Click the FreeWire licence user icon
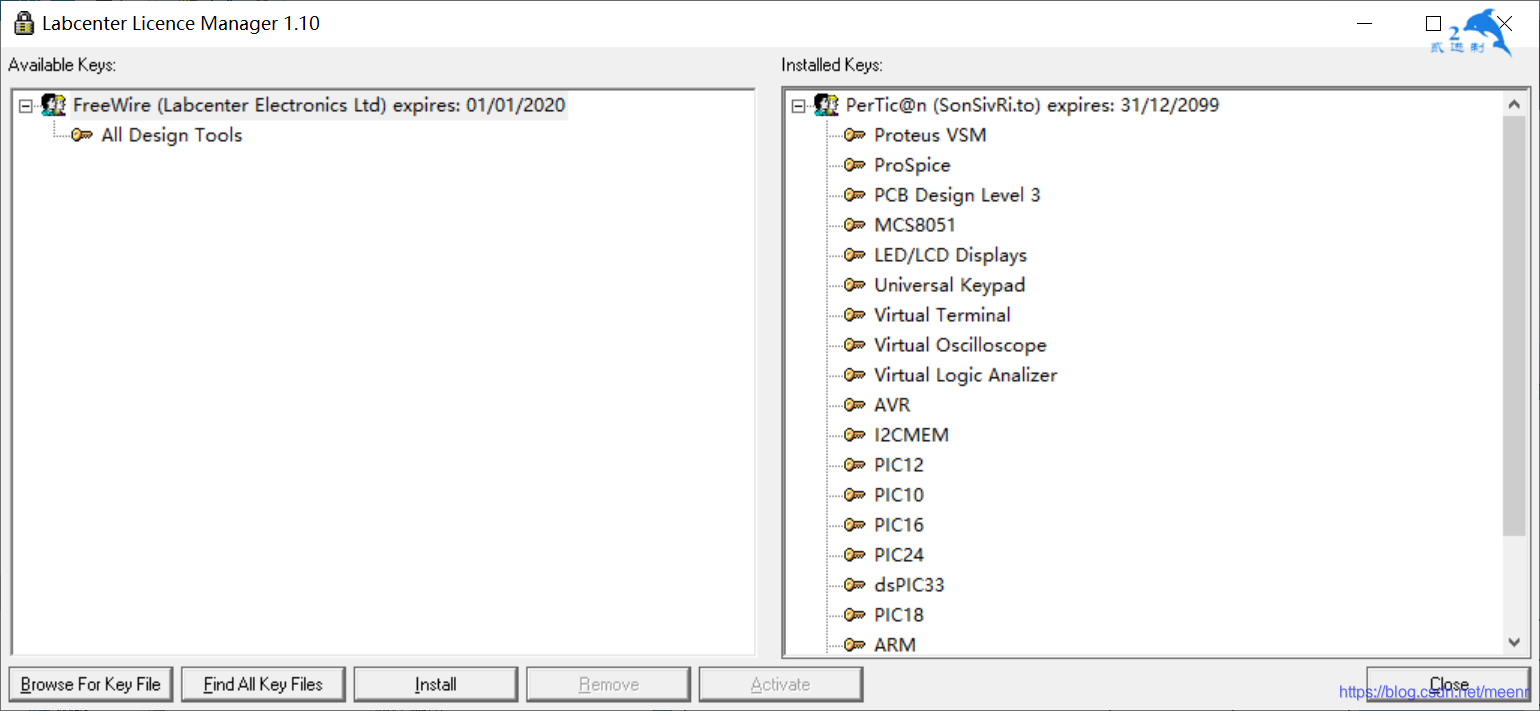 tap(54, 105)
